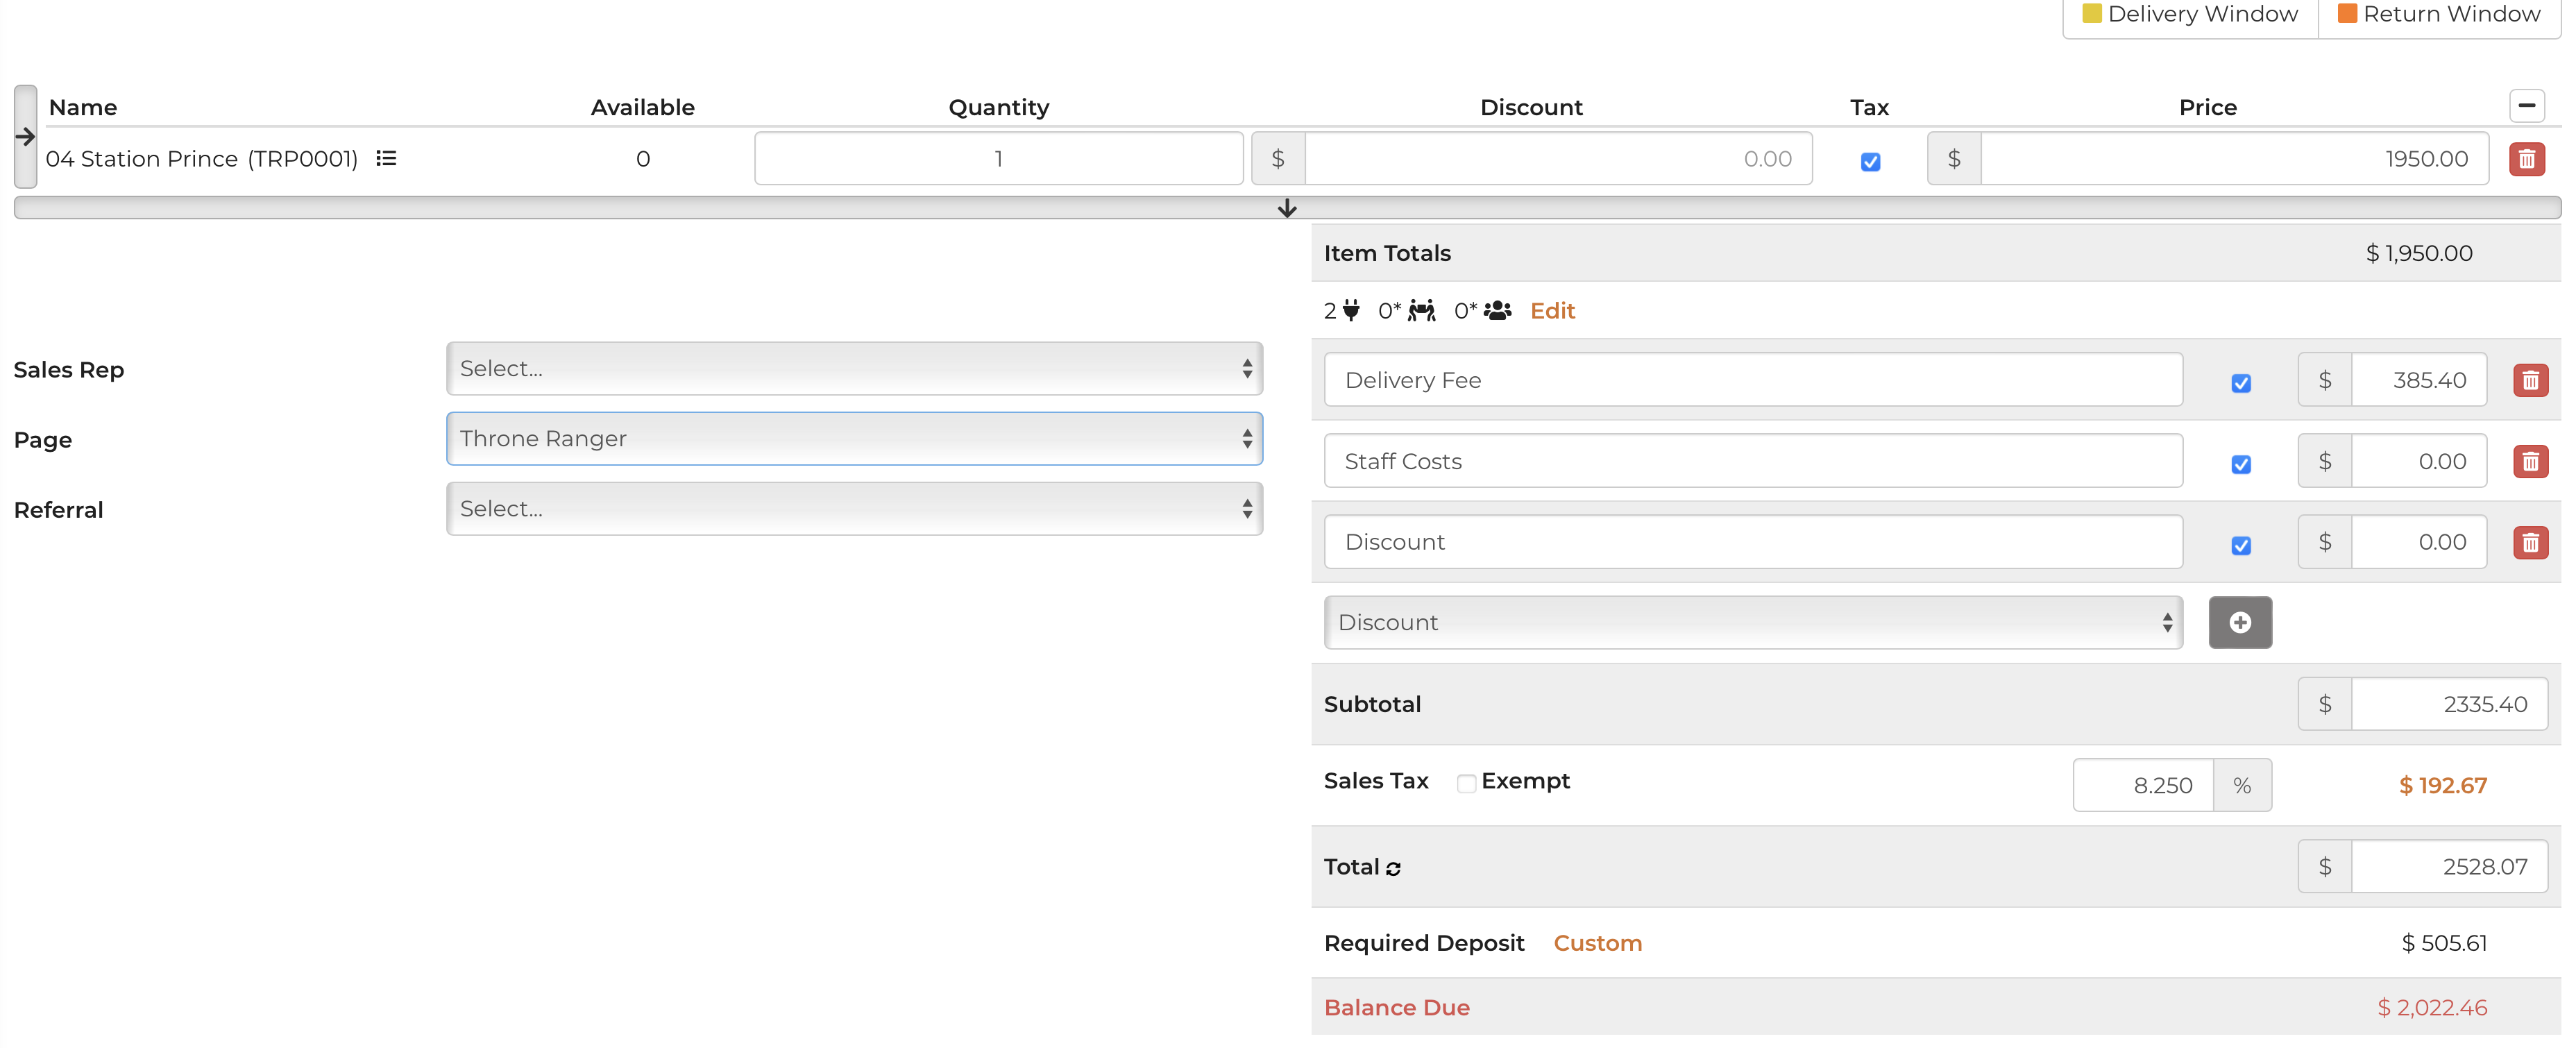Click the Return Window legend item

coord(2439,14)
